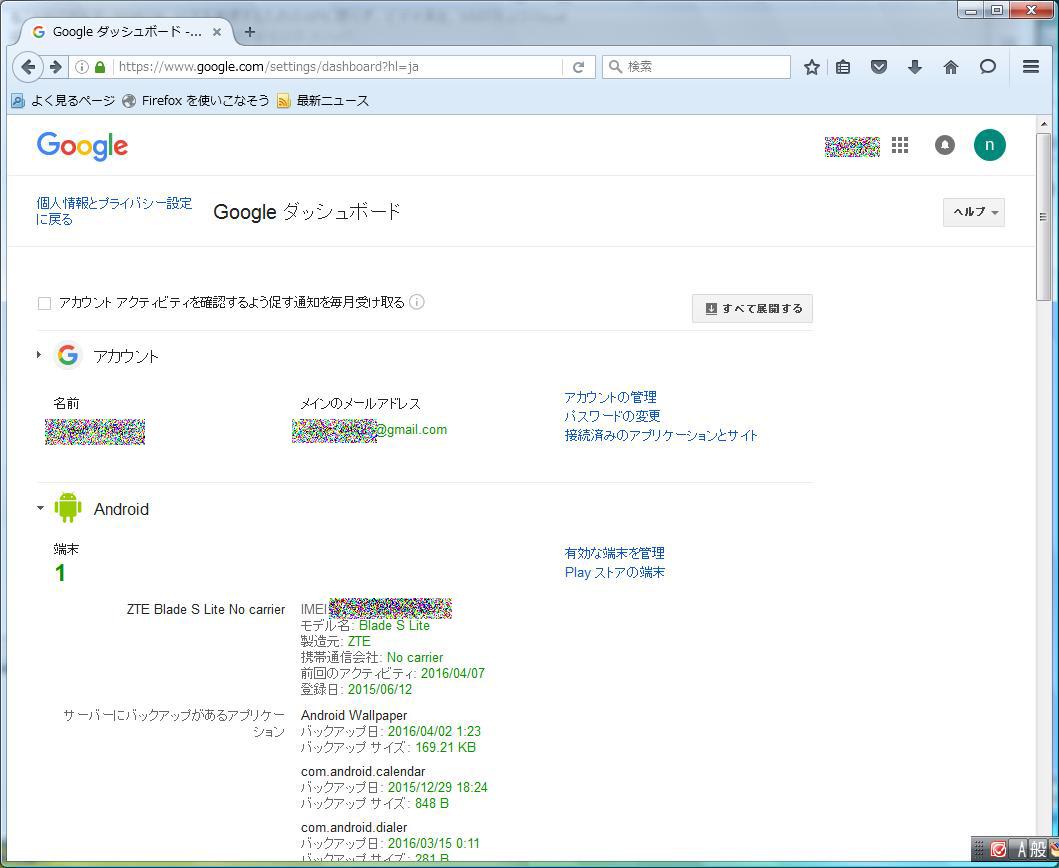Click the Google apps grid icon
The height and width of the screenshot is (868, 1059).
point(900,145)
